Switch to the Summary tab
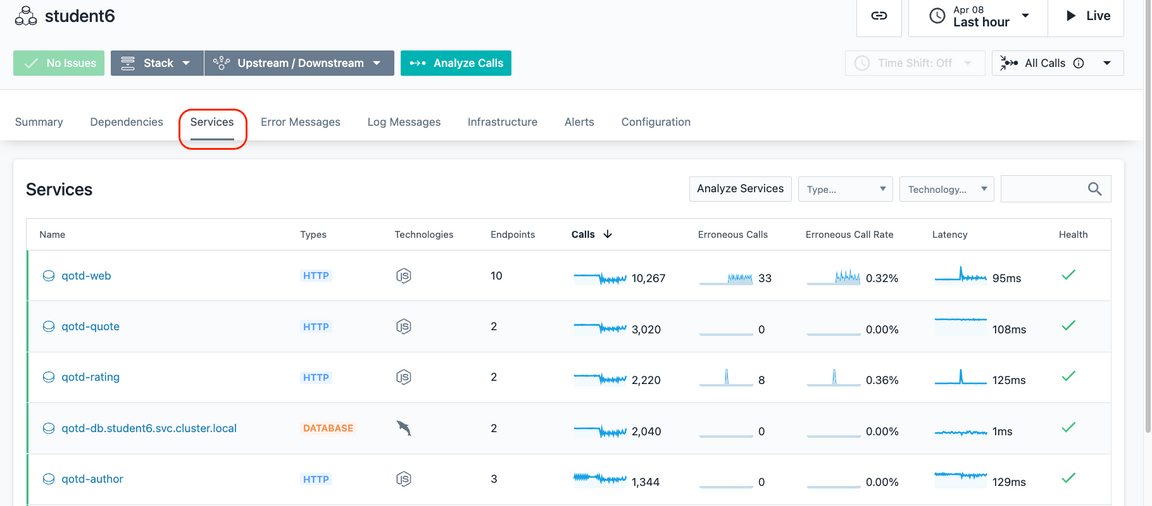Image resolution: width=1152 pixels, height=506 pixels. click(x=39, y=122)
